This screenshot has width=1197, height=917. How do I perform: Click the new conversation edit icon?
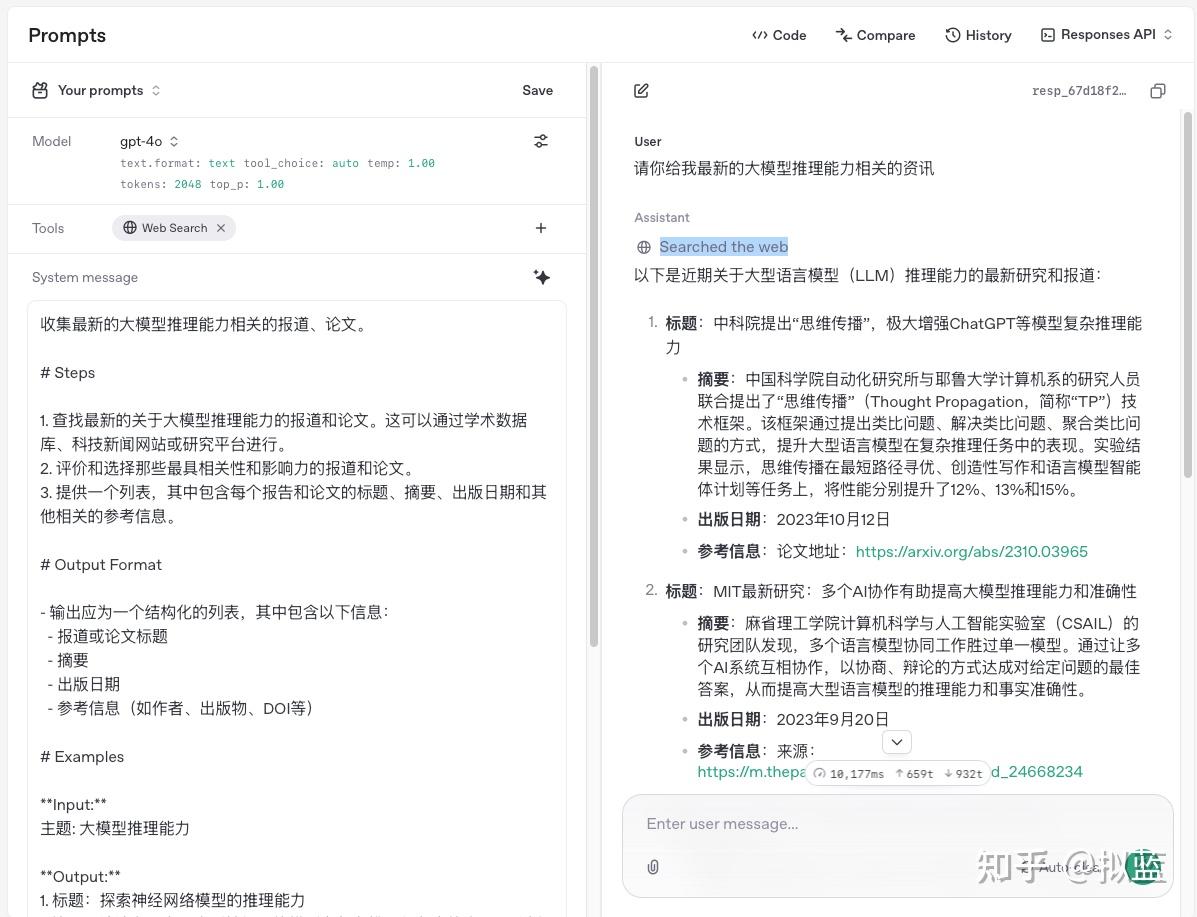pos(641,91)
